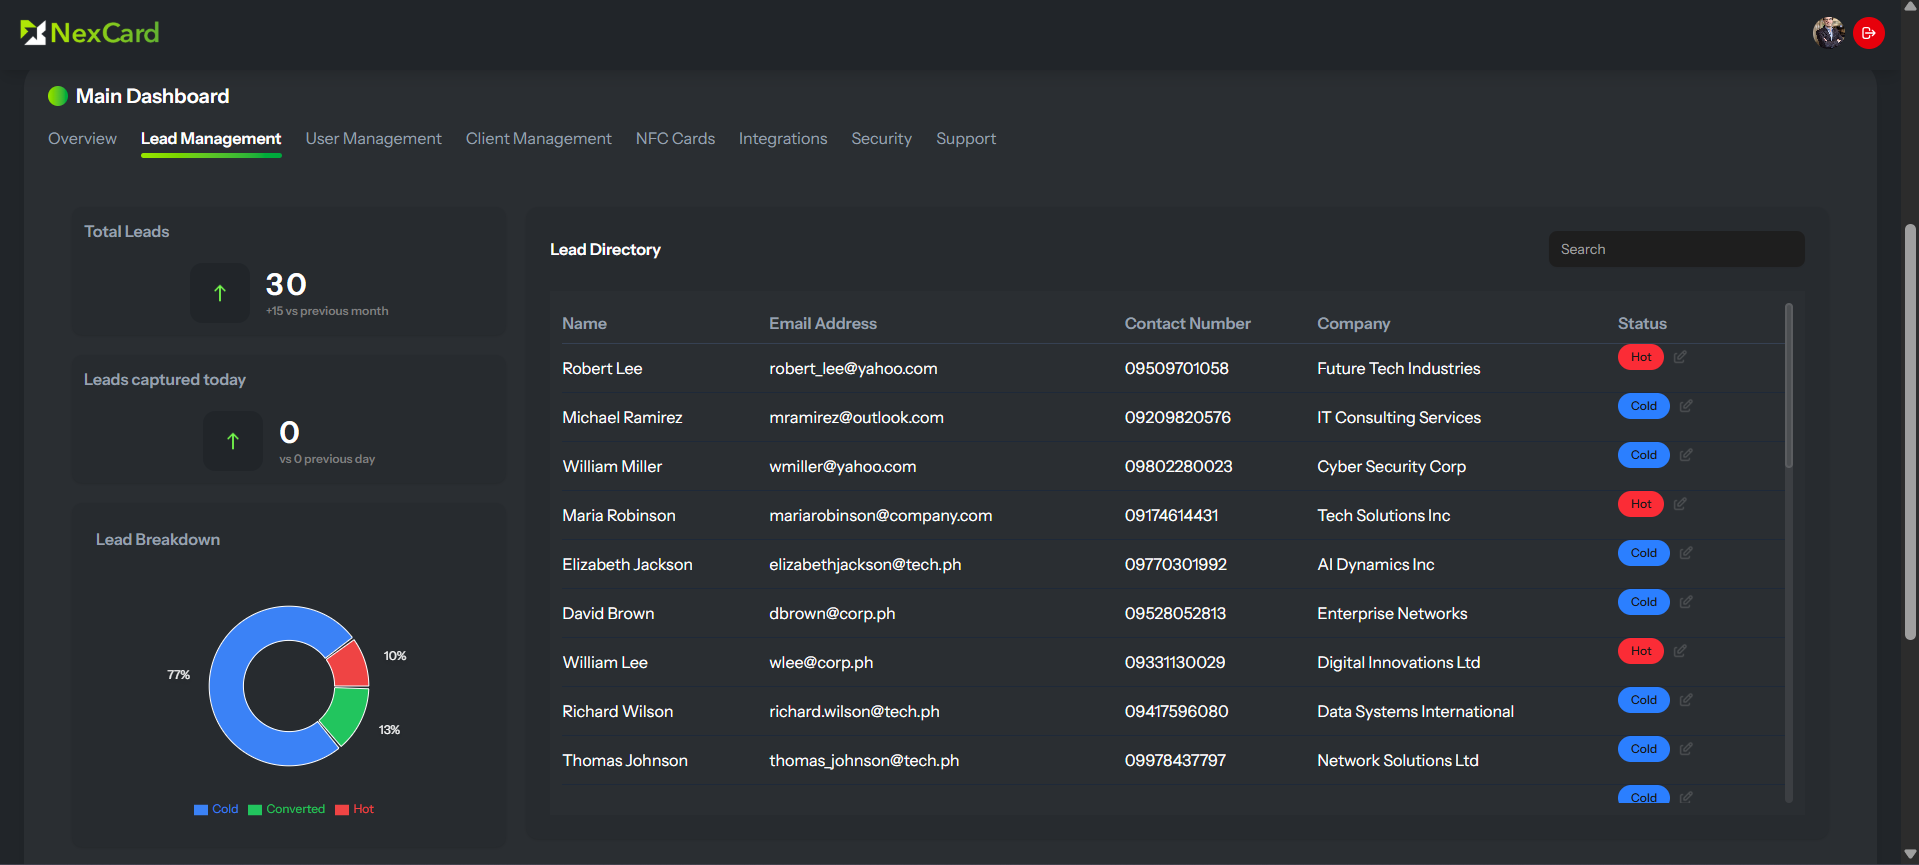Open the Integrations tab
Image resolution: width=1919 pixels, height=865 pixels.
[x=783, y=139]
